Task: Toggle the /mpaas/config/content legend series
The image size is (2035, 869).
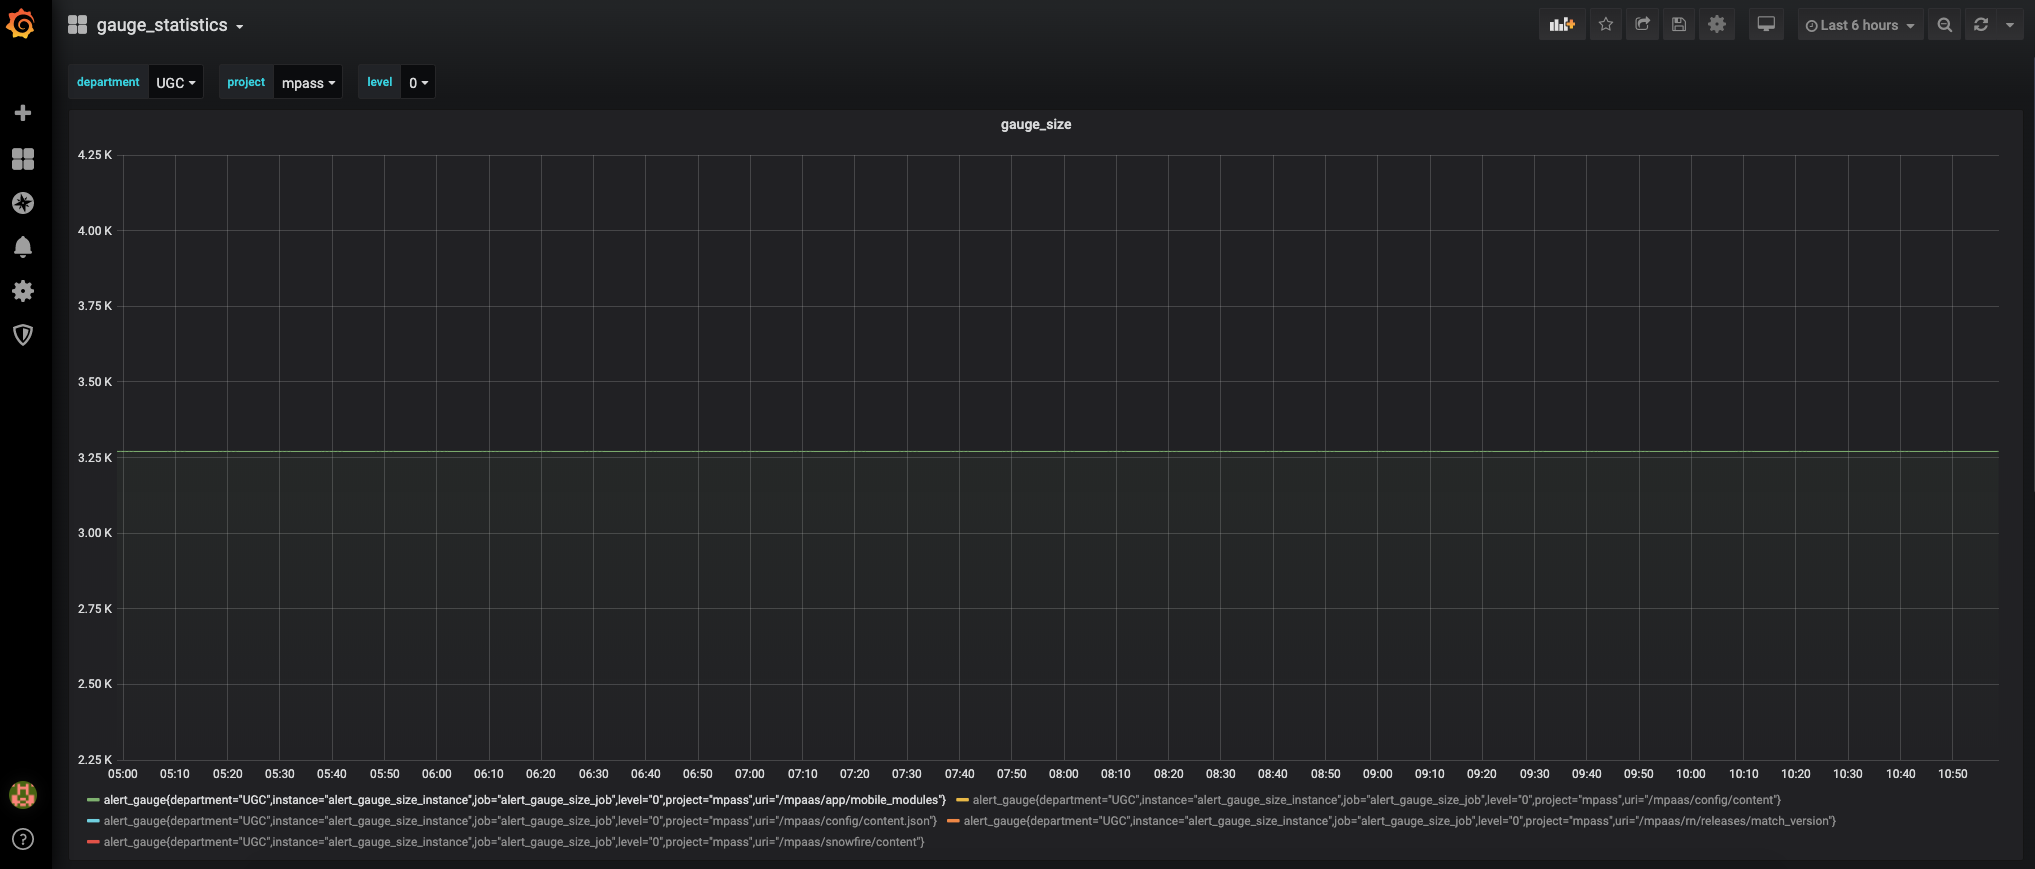Action: [1376, 800]
